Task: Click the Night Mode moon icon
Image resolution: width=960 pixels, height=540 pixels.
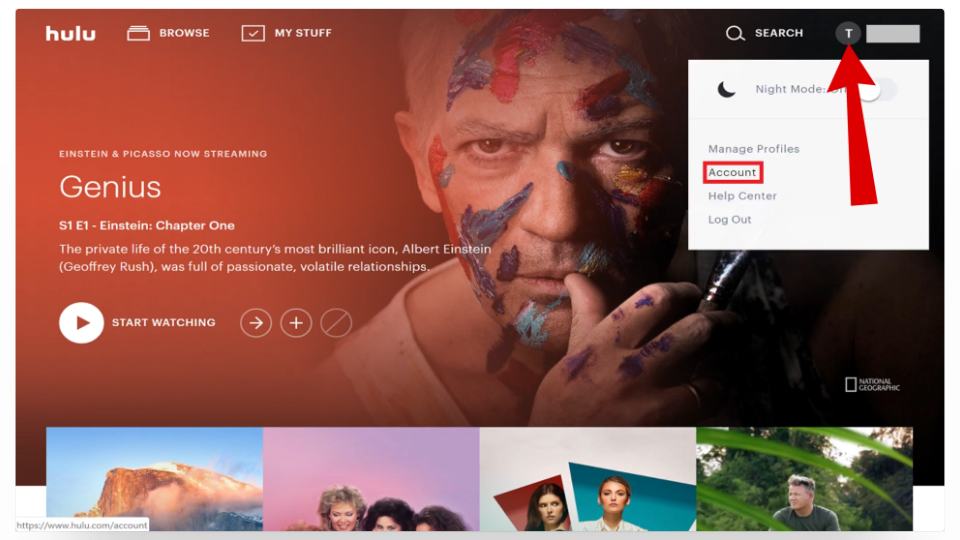Action: (x=726, y=89)
